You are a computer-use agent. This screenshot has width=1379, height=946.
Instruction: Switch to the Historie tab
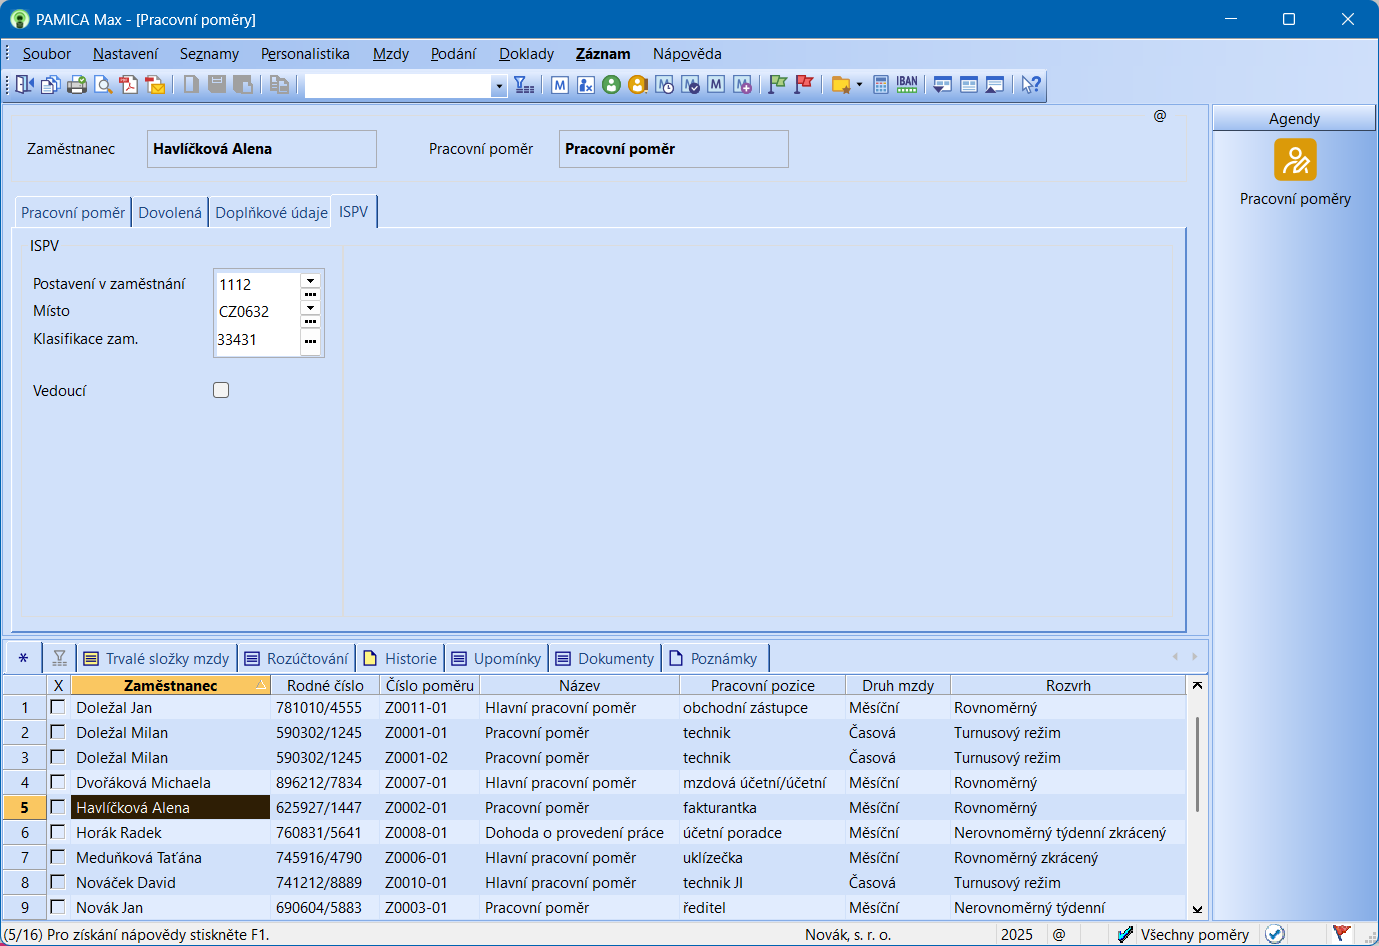[x=400, y=658]
